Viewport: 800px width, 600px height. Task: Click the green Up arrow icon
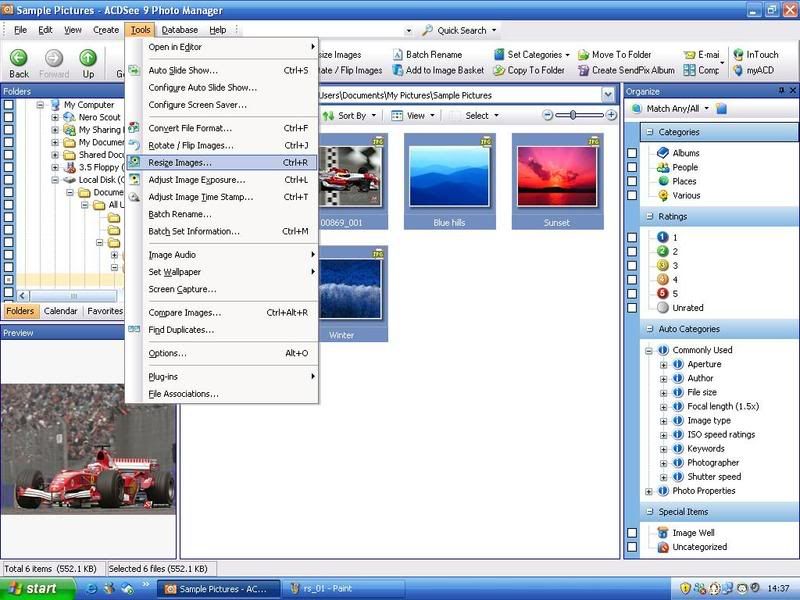coord(88,58)
